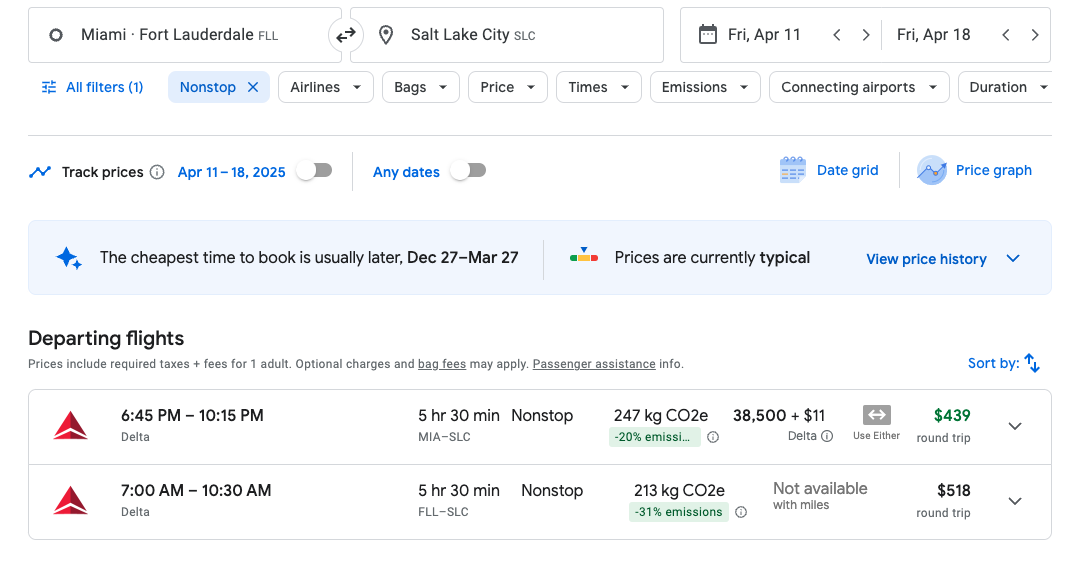The width and height of the screenshot is (1073, 565).
Task: Open the bag fees link
Action: pyautogui.click(x=442, y=364)
